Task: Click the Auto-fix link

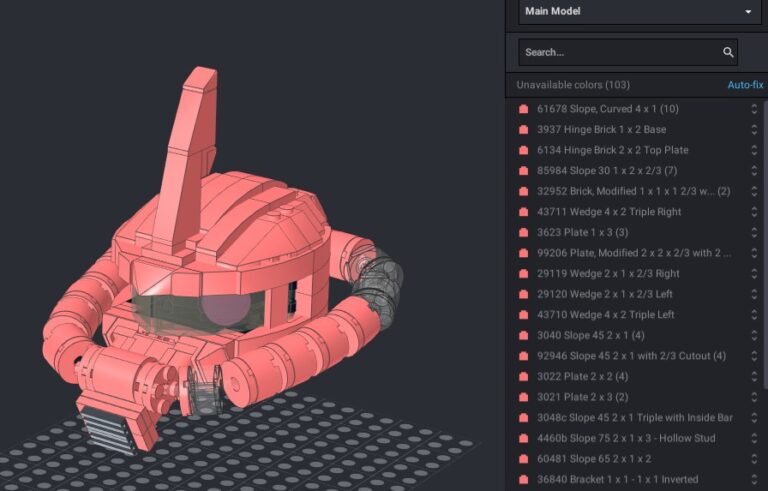Action: pos(745,85)
